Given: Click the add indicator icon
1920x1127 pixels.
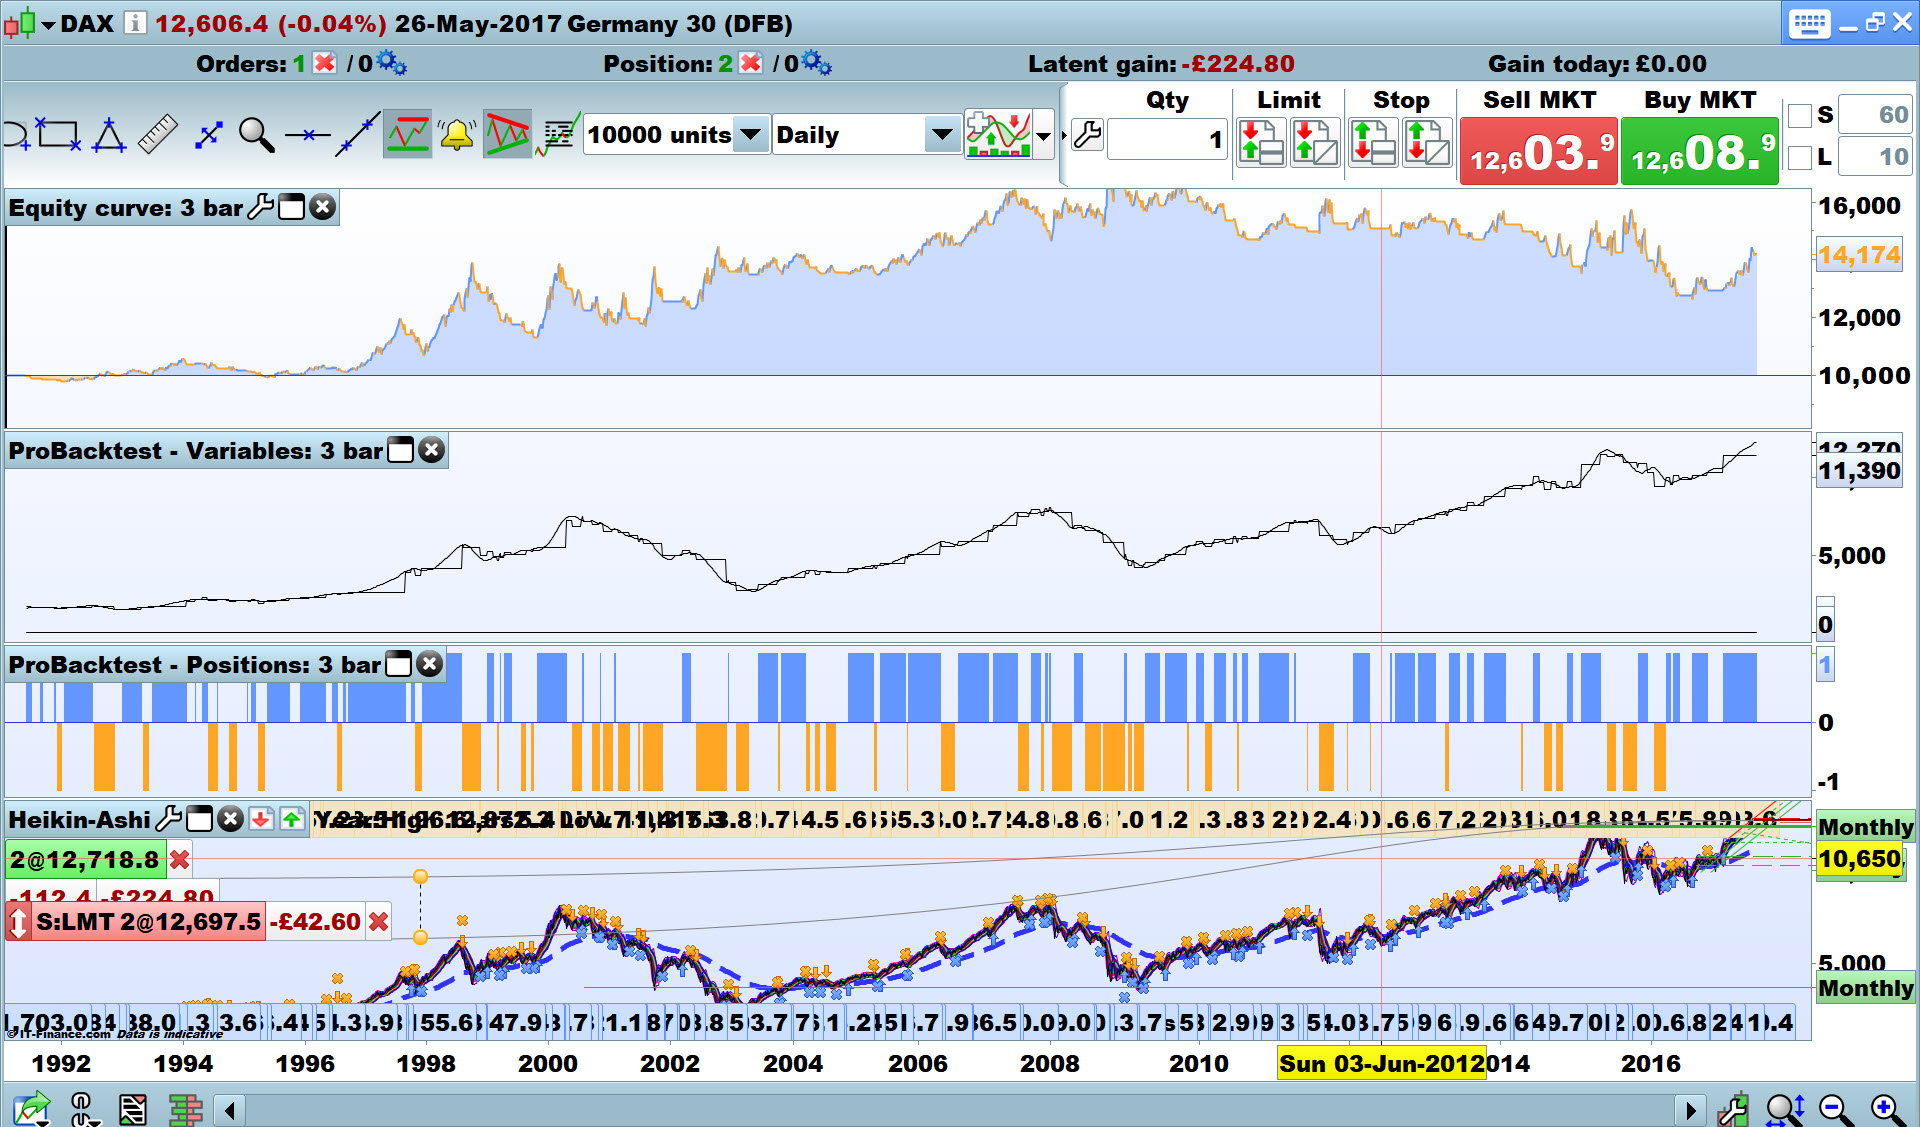Looking at the screenshot, I should tap(998, 134).
